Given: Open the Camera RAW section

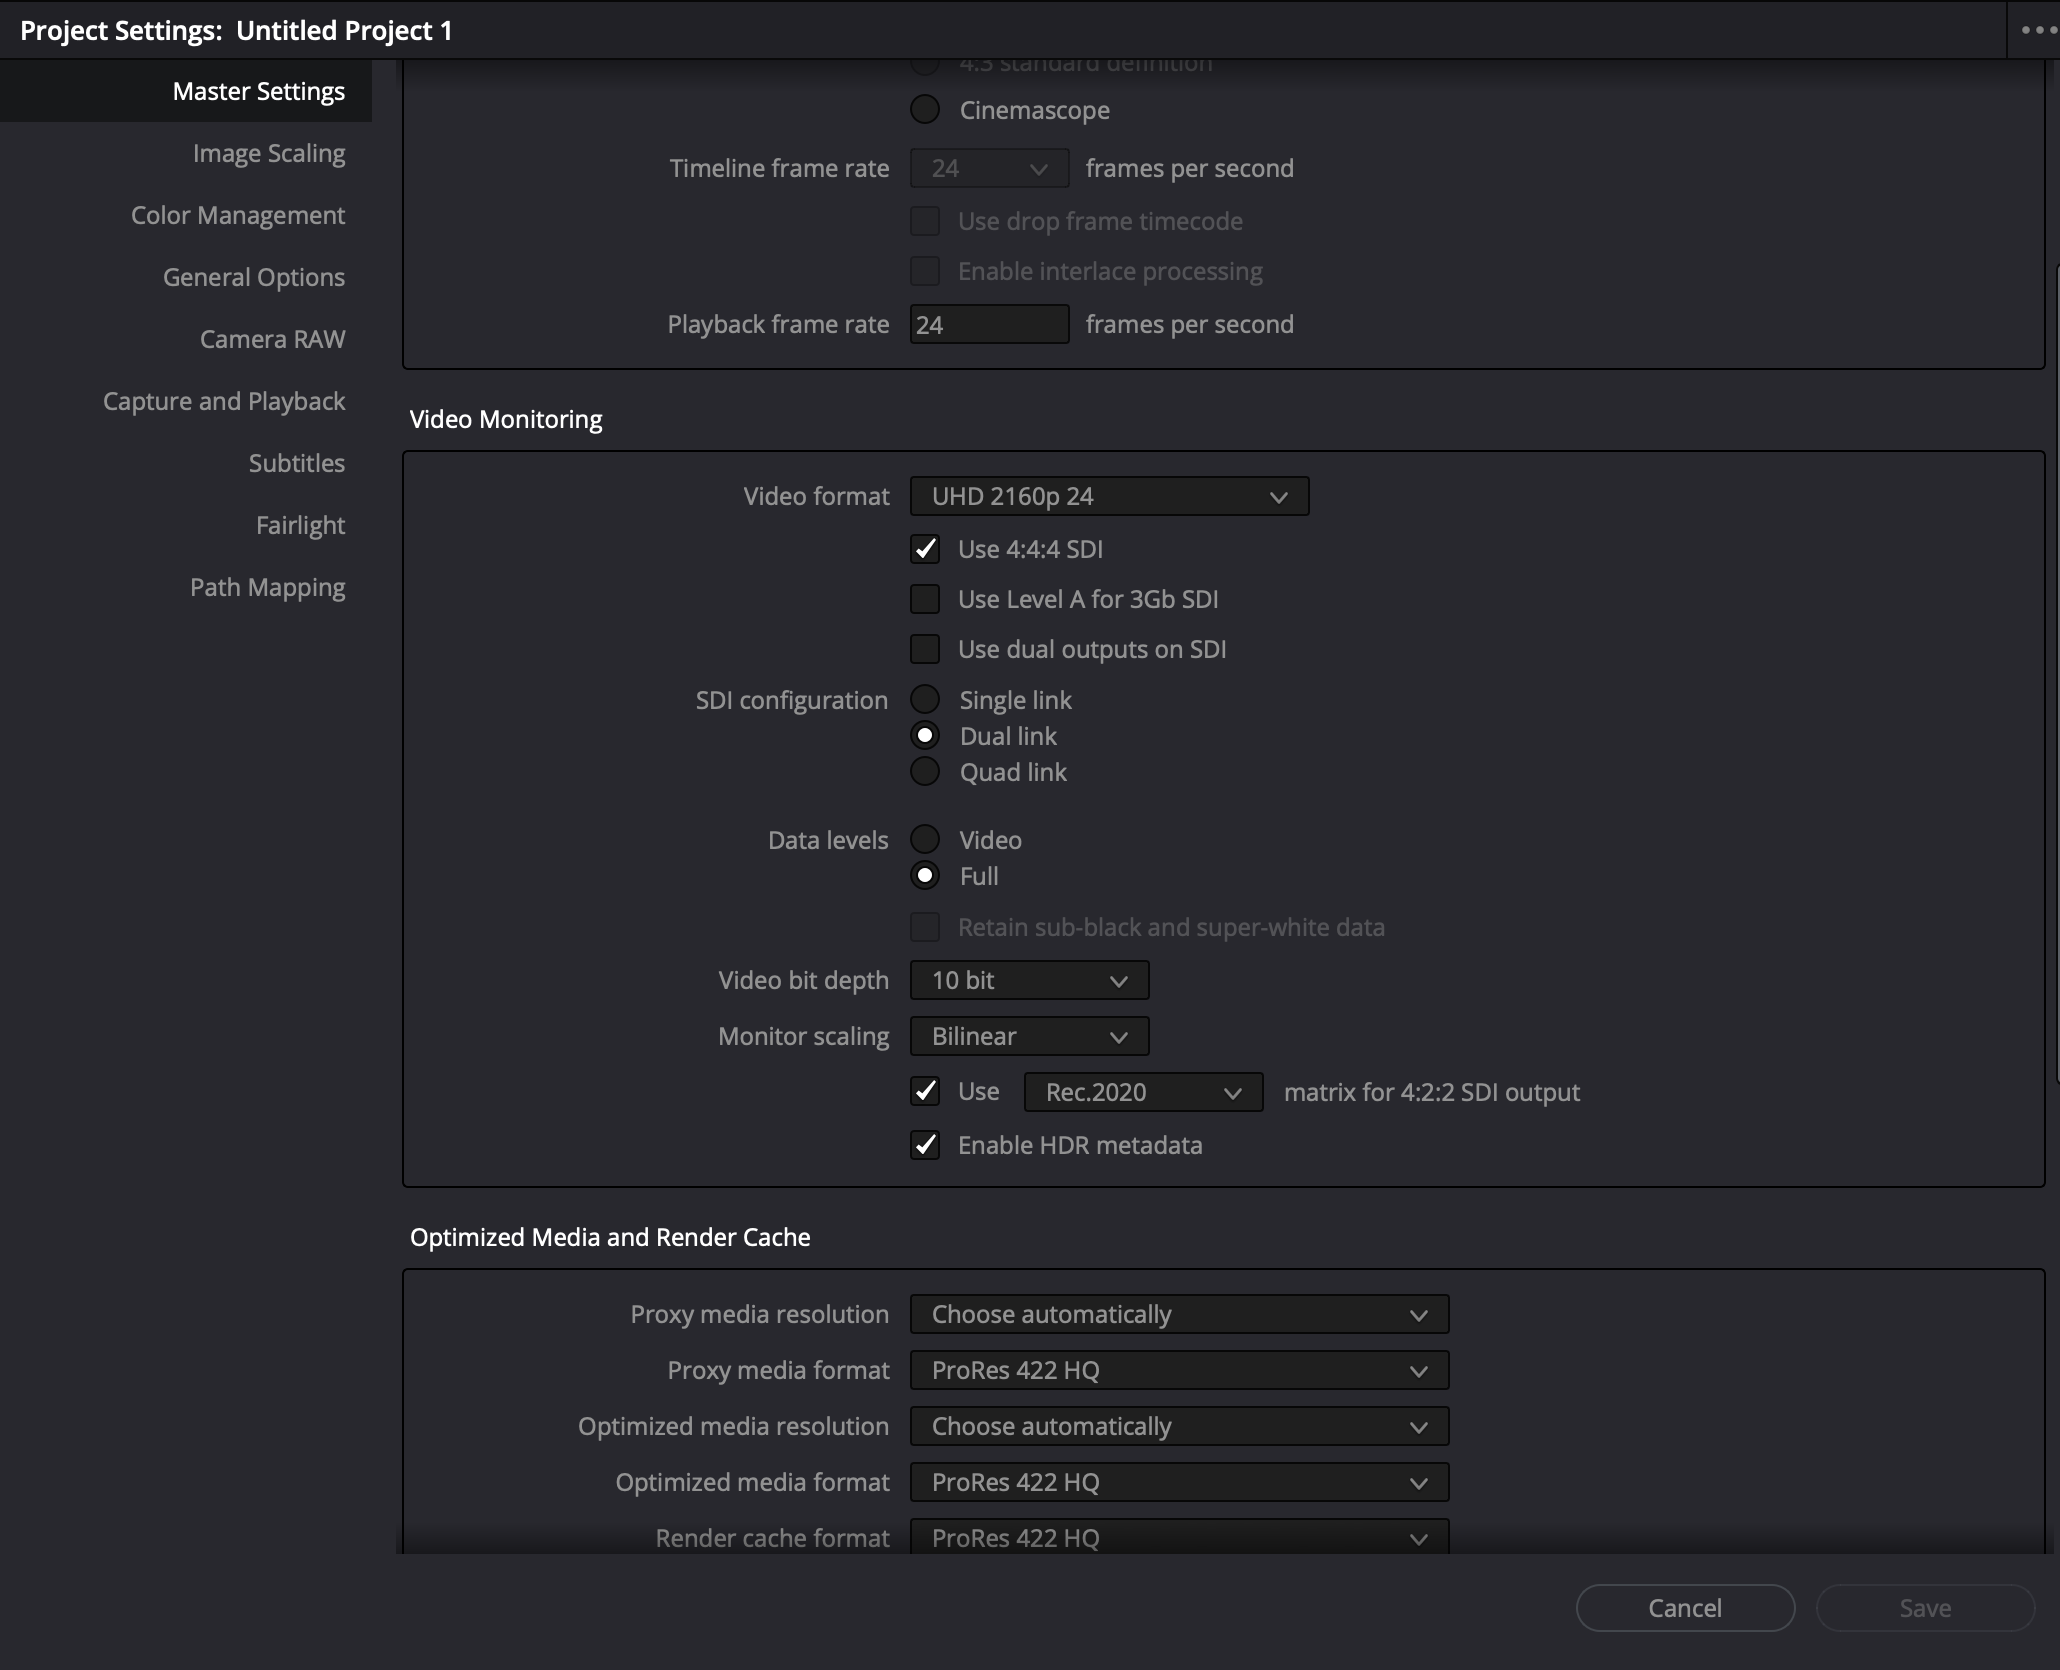Looking at the screenshot, I should point(272,339).
